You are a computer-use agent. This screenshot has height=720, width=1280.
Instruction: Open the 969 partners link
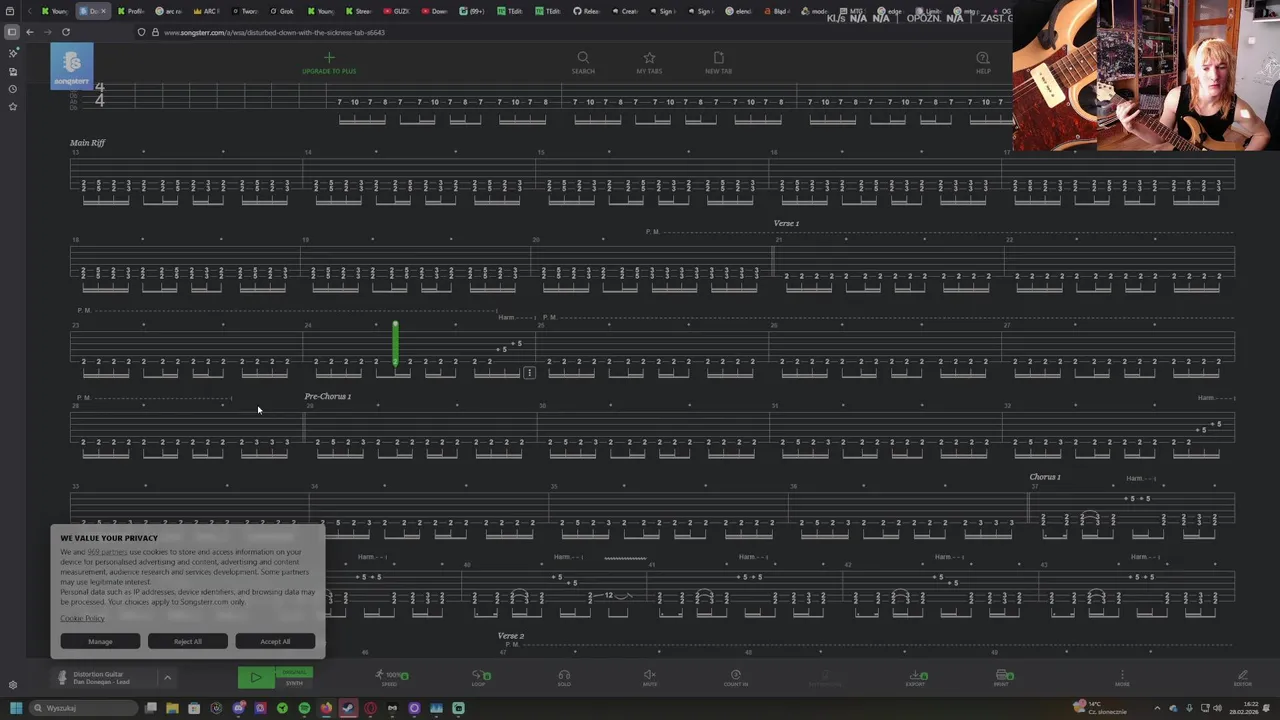pos(107,552)
